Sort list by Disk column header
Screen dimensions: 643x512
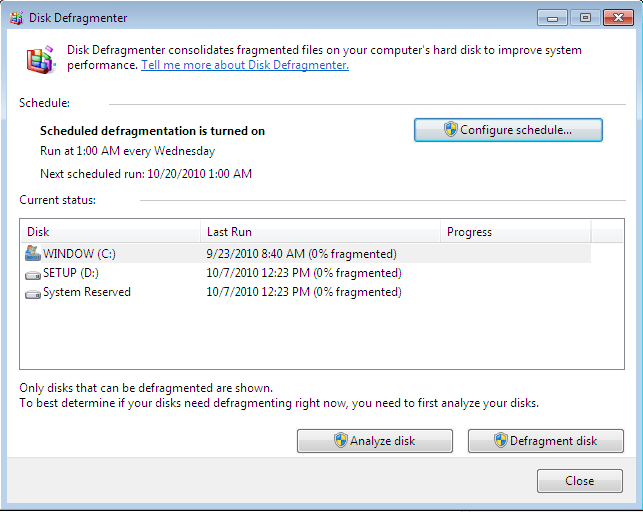[110, 232]
